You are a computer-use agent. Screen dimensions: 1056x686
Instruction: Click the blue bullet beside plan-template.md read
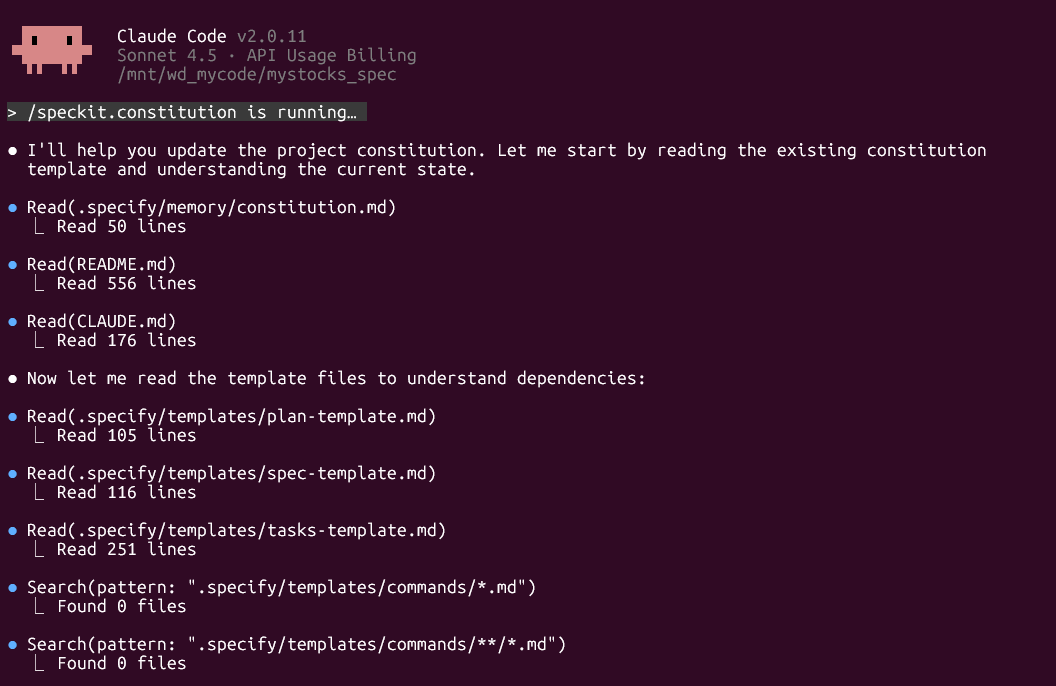(12, 417)
